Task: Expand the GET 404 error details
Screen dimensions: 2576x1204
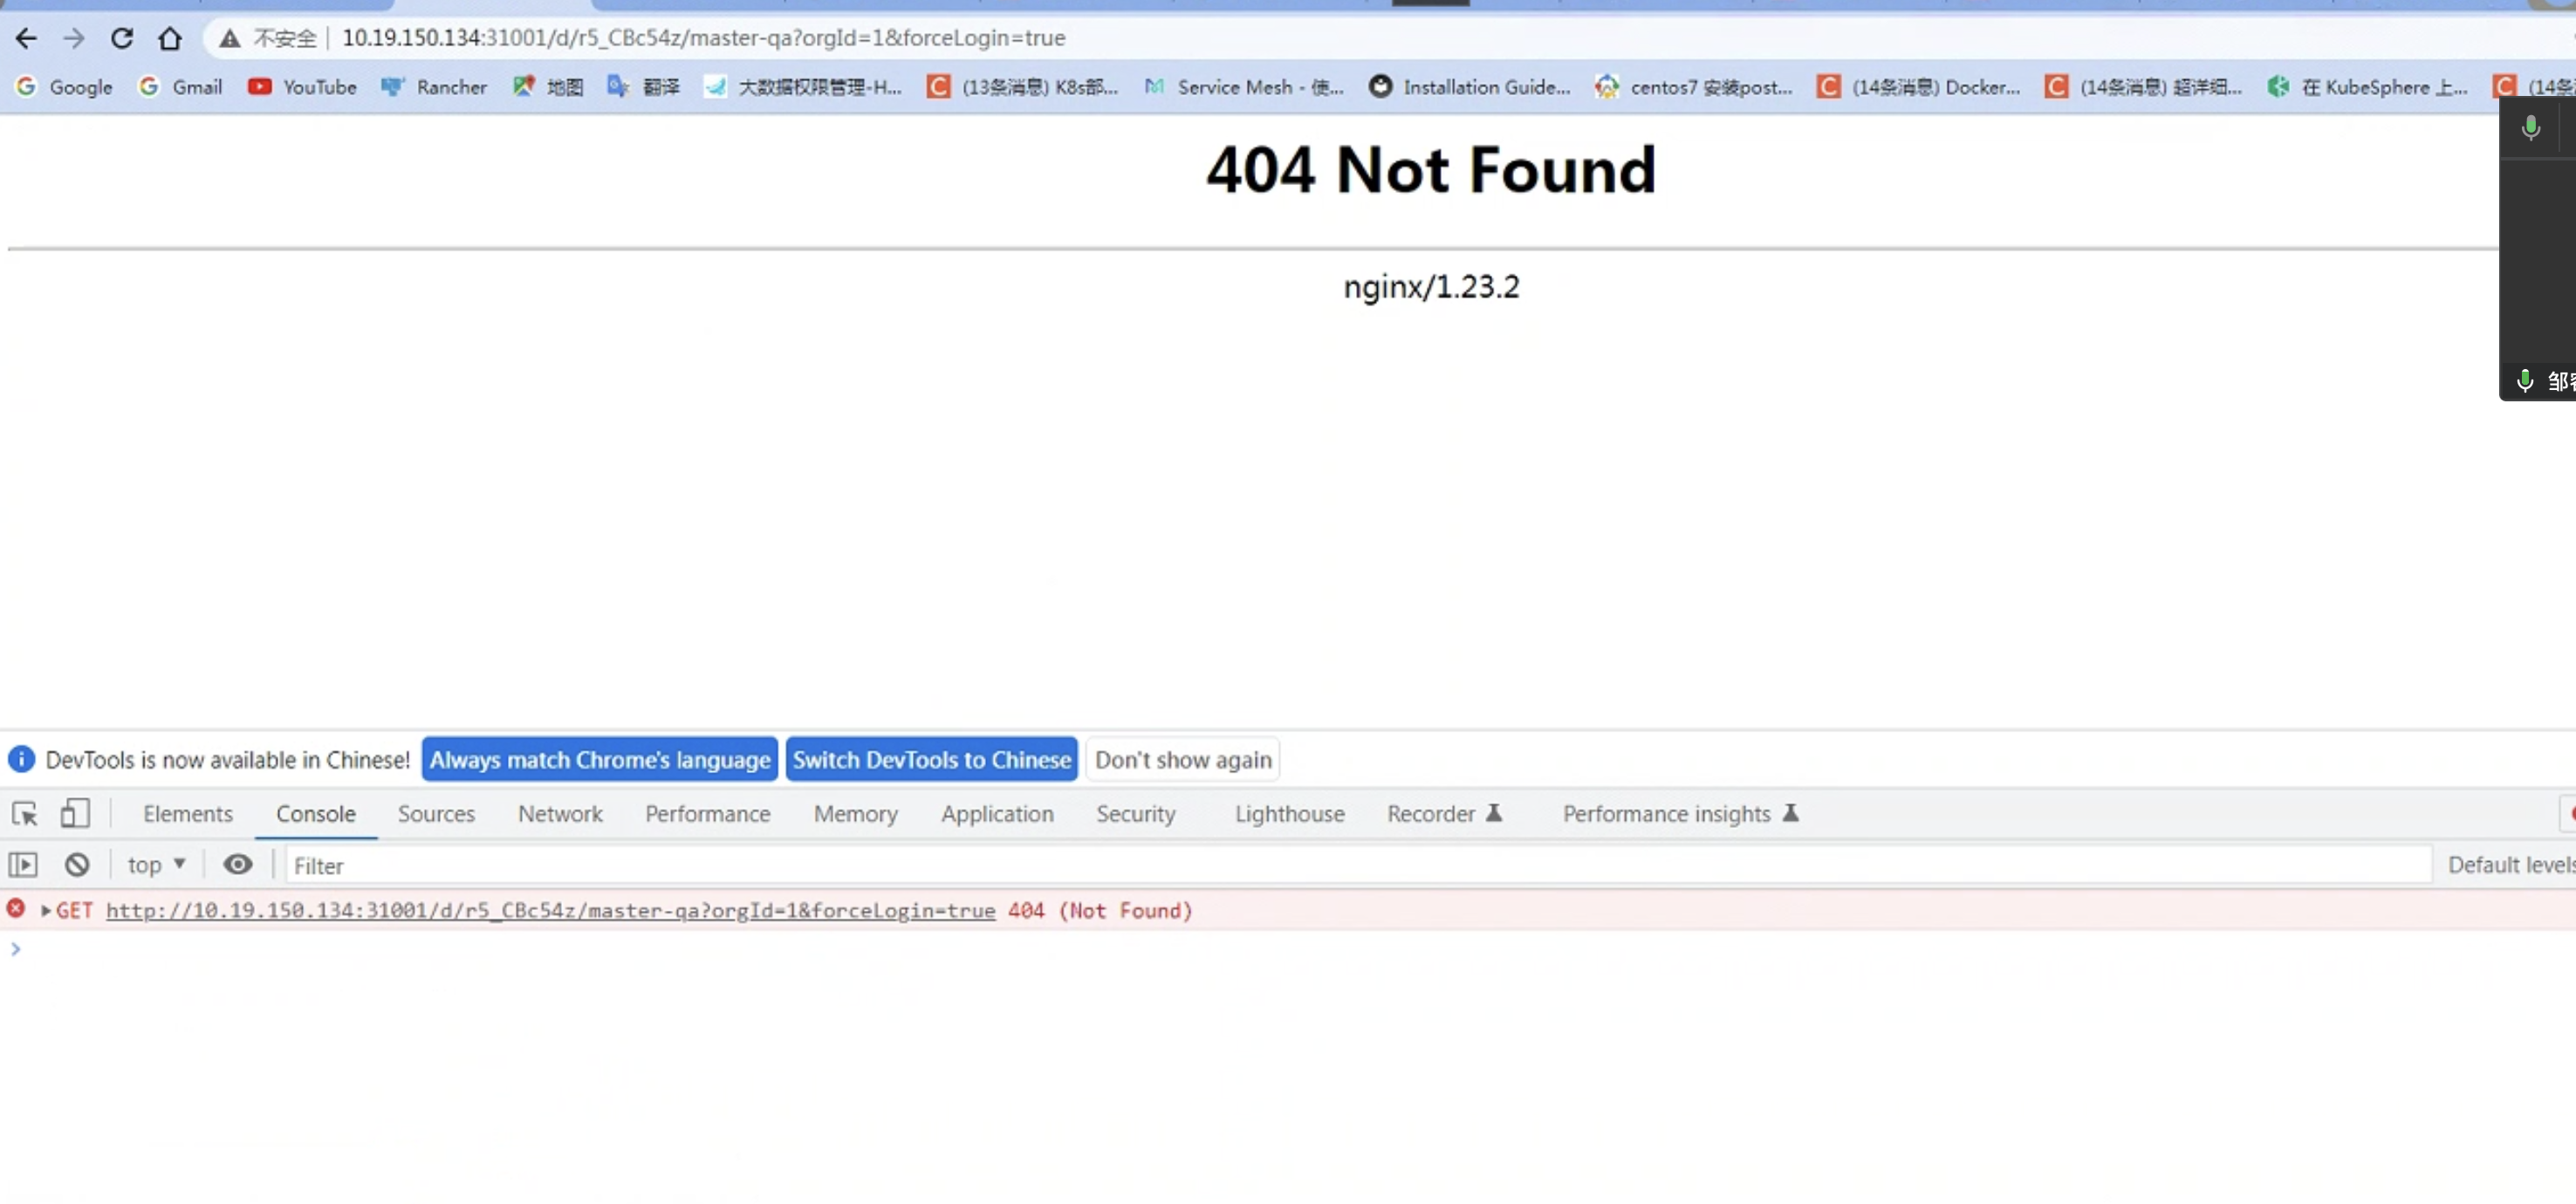Action: click(45, 910)
